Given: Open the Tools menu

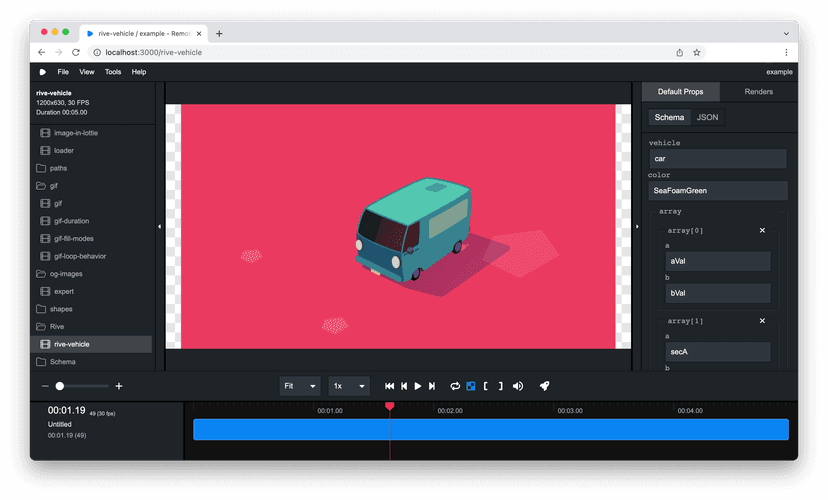Looking at the screenshot, I should pyautogui.click(x=113, y=72).
